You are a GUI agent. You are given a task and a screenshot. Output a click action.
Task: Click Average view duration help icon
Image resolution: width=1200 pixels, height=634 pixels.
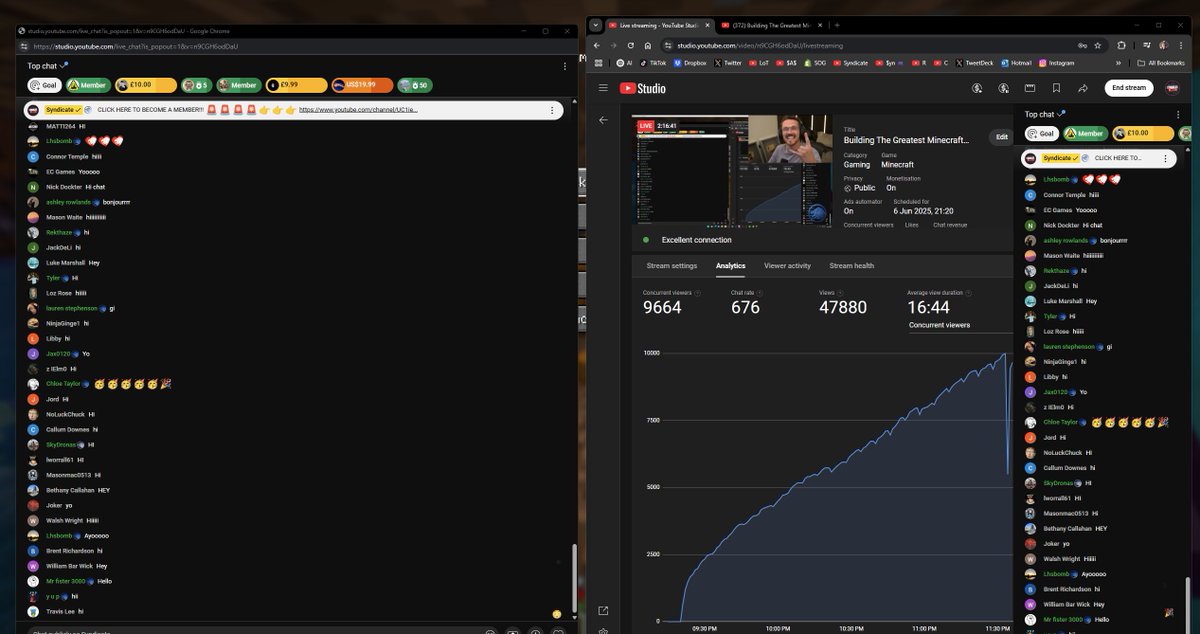[x=969, y=293]
